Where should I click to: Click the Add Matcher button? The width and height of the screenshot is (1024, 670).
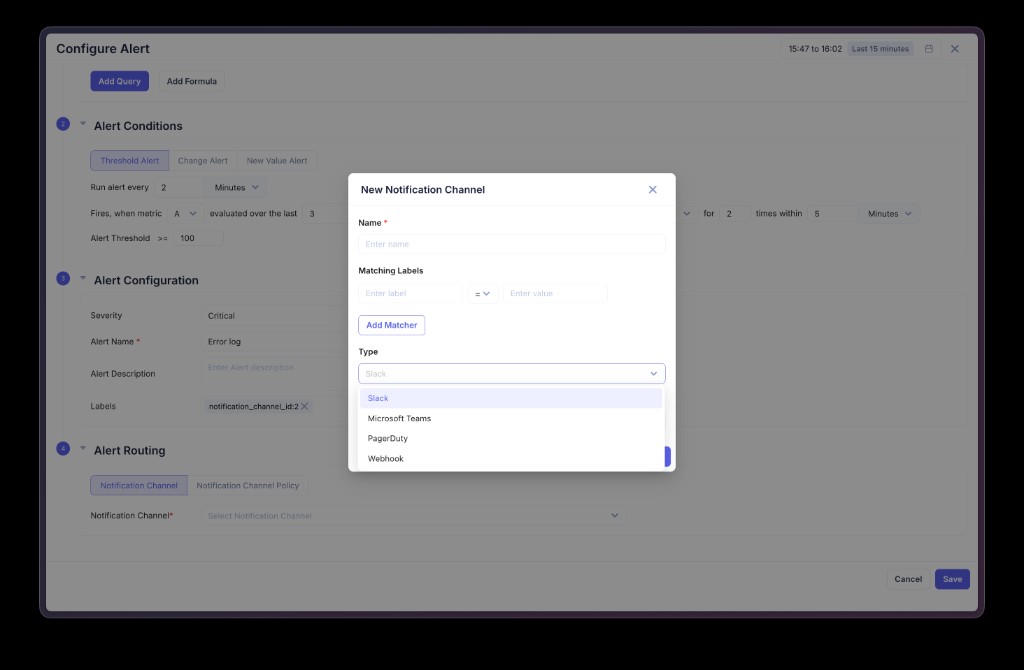click(391, 324)
